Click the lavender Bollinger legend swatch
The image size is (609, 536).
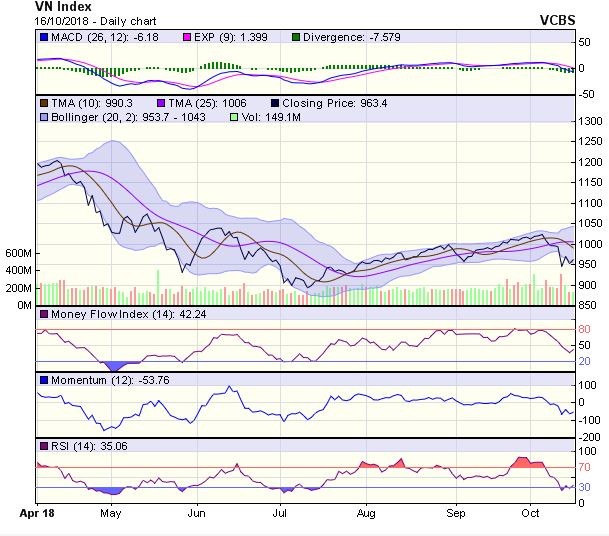(44, 117)
